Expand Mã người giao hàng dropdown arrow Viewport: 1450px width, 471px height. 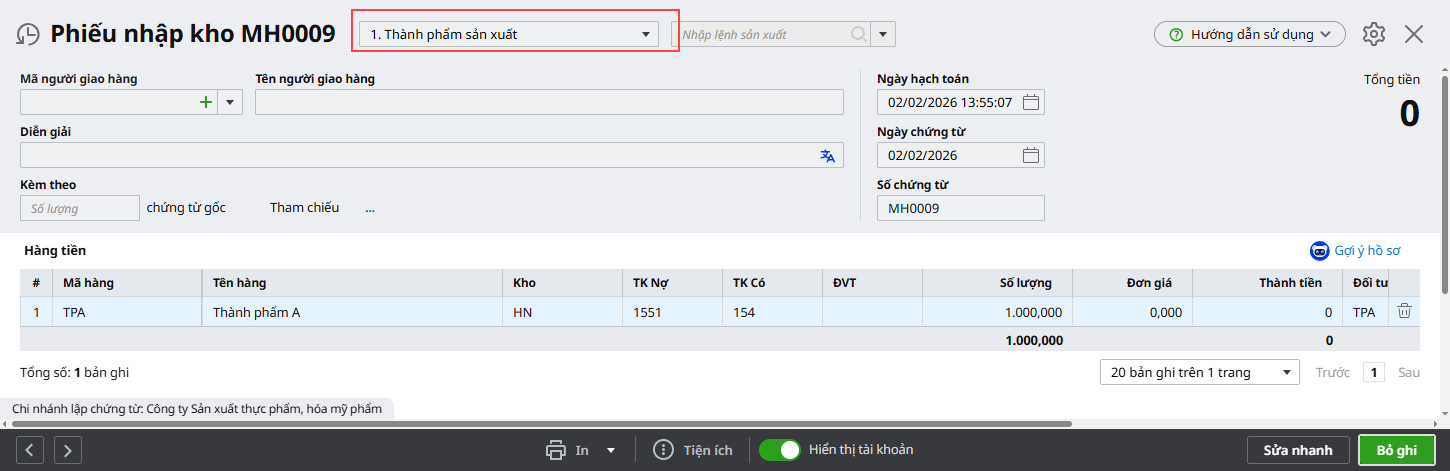click(x=230, y=102)
